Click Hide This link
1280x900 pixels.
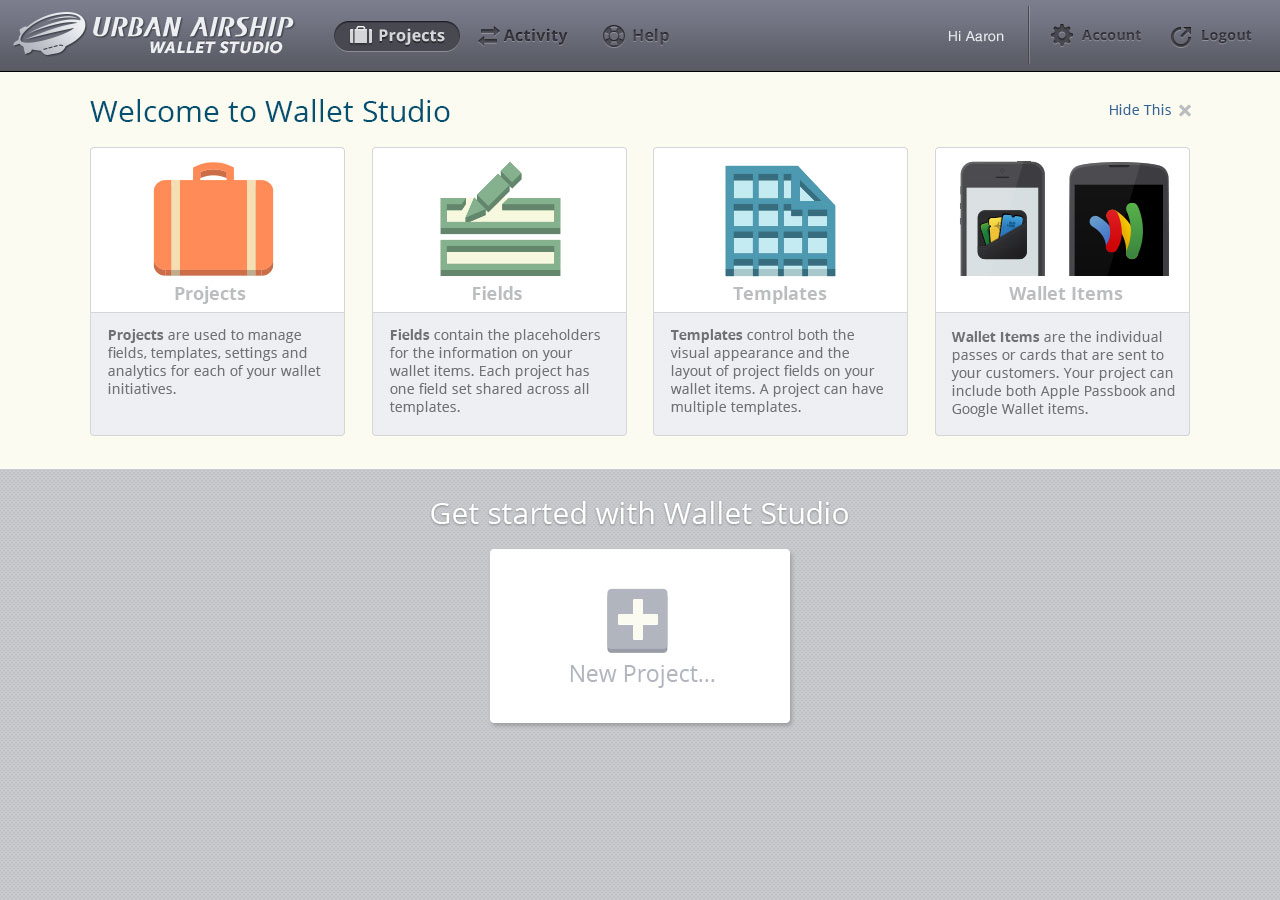(x=1140, y=110)
